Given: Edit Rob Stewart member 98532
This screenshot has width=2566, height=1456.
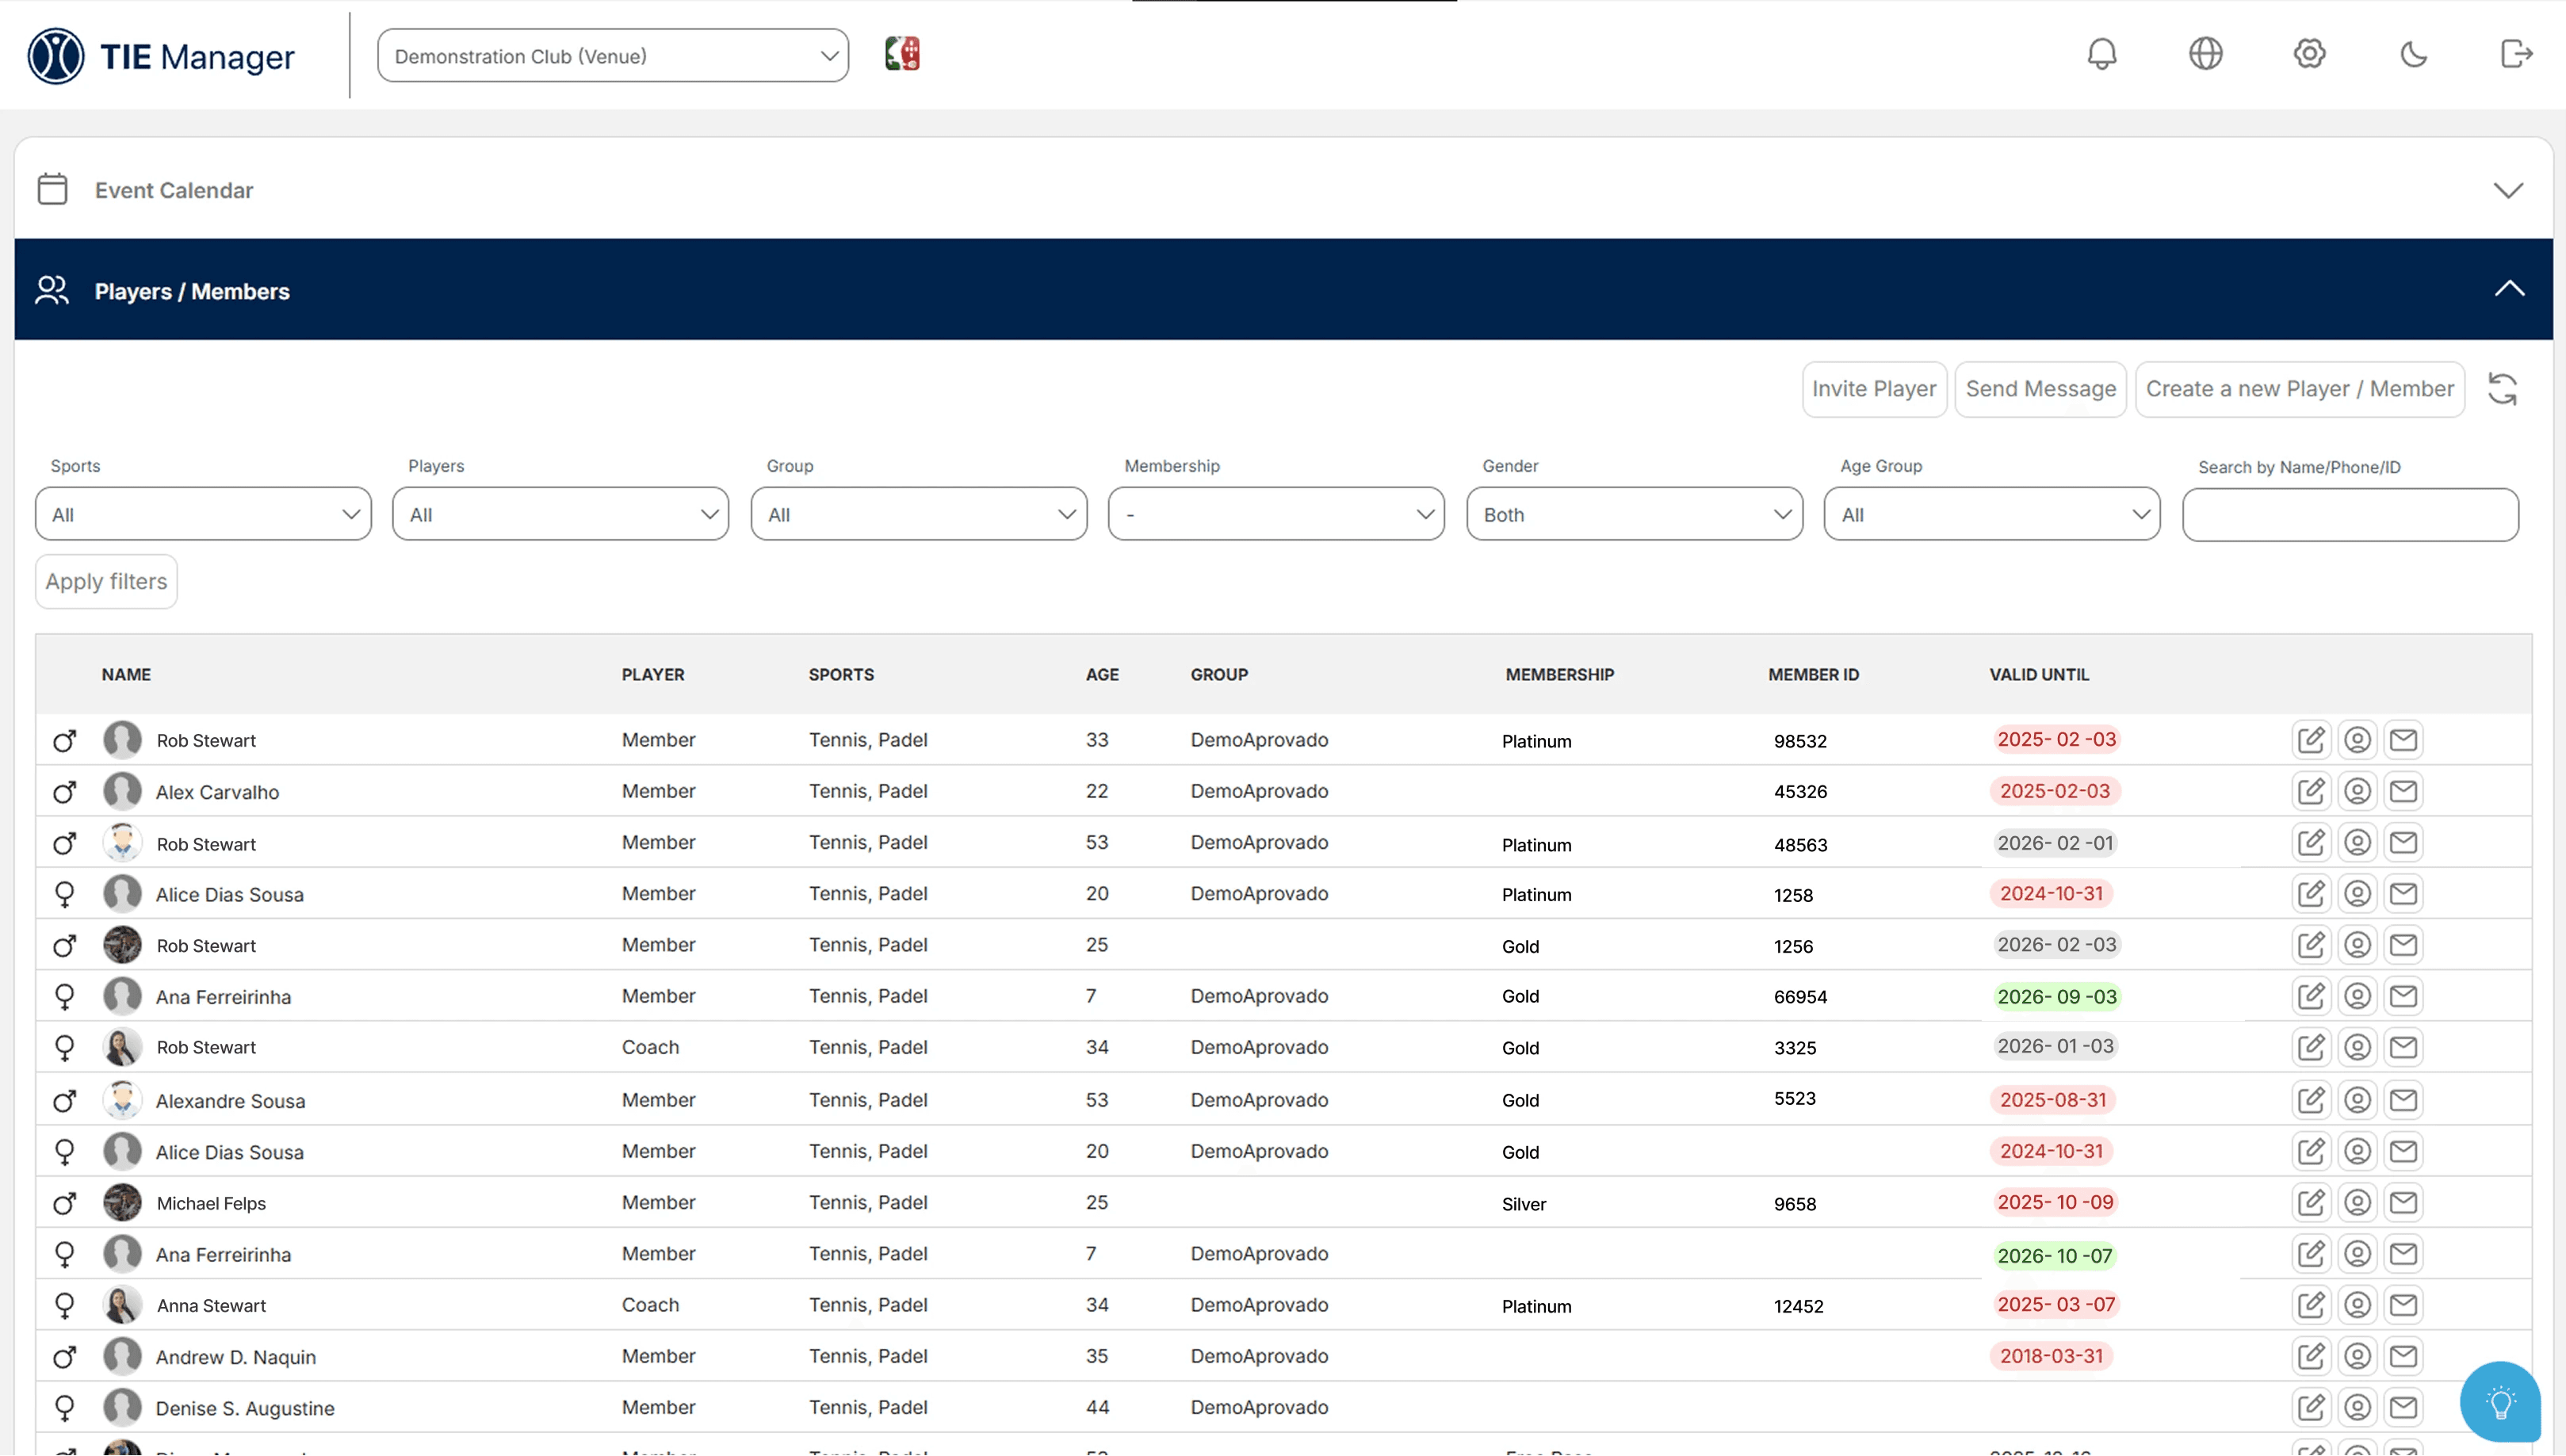Looking at the screenshot, I should coord(2311,740).
